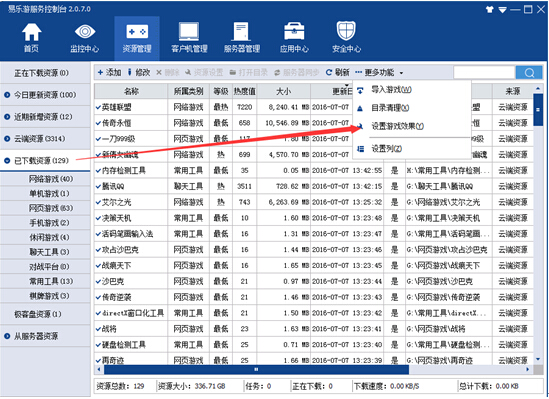Toggle the check mark for 攻占沙巴克
The height and width of the screenshot is (399, 549).
[98, 250]
